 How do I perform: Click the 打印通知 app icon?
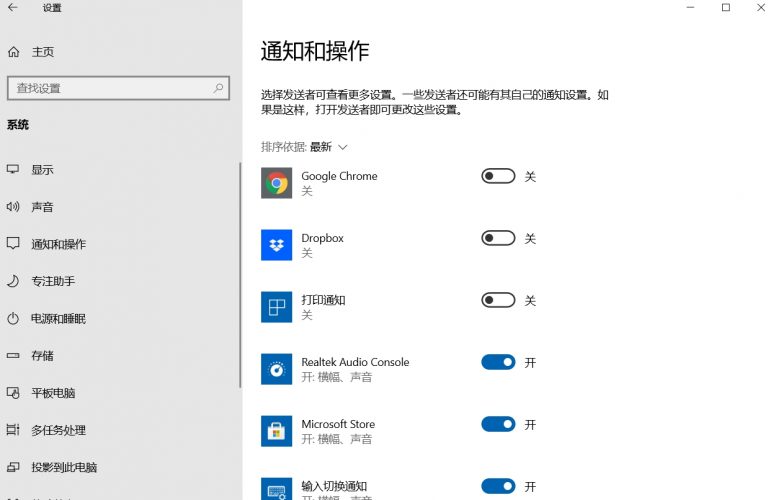coord(276,307)
